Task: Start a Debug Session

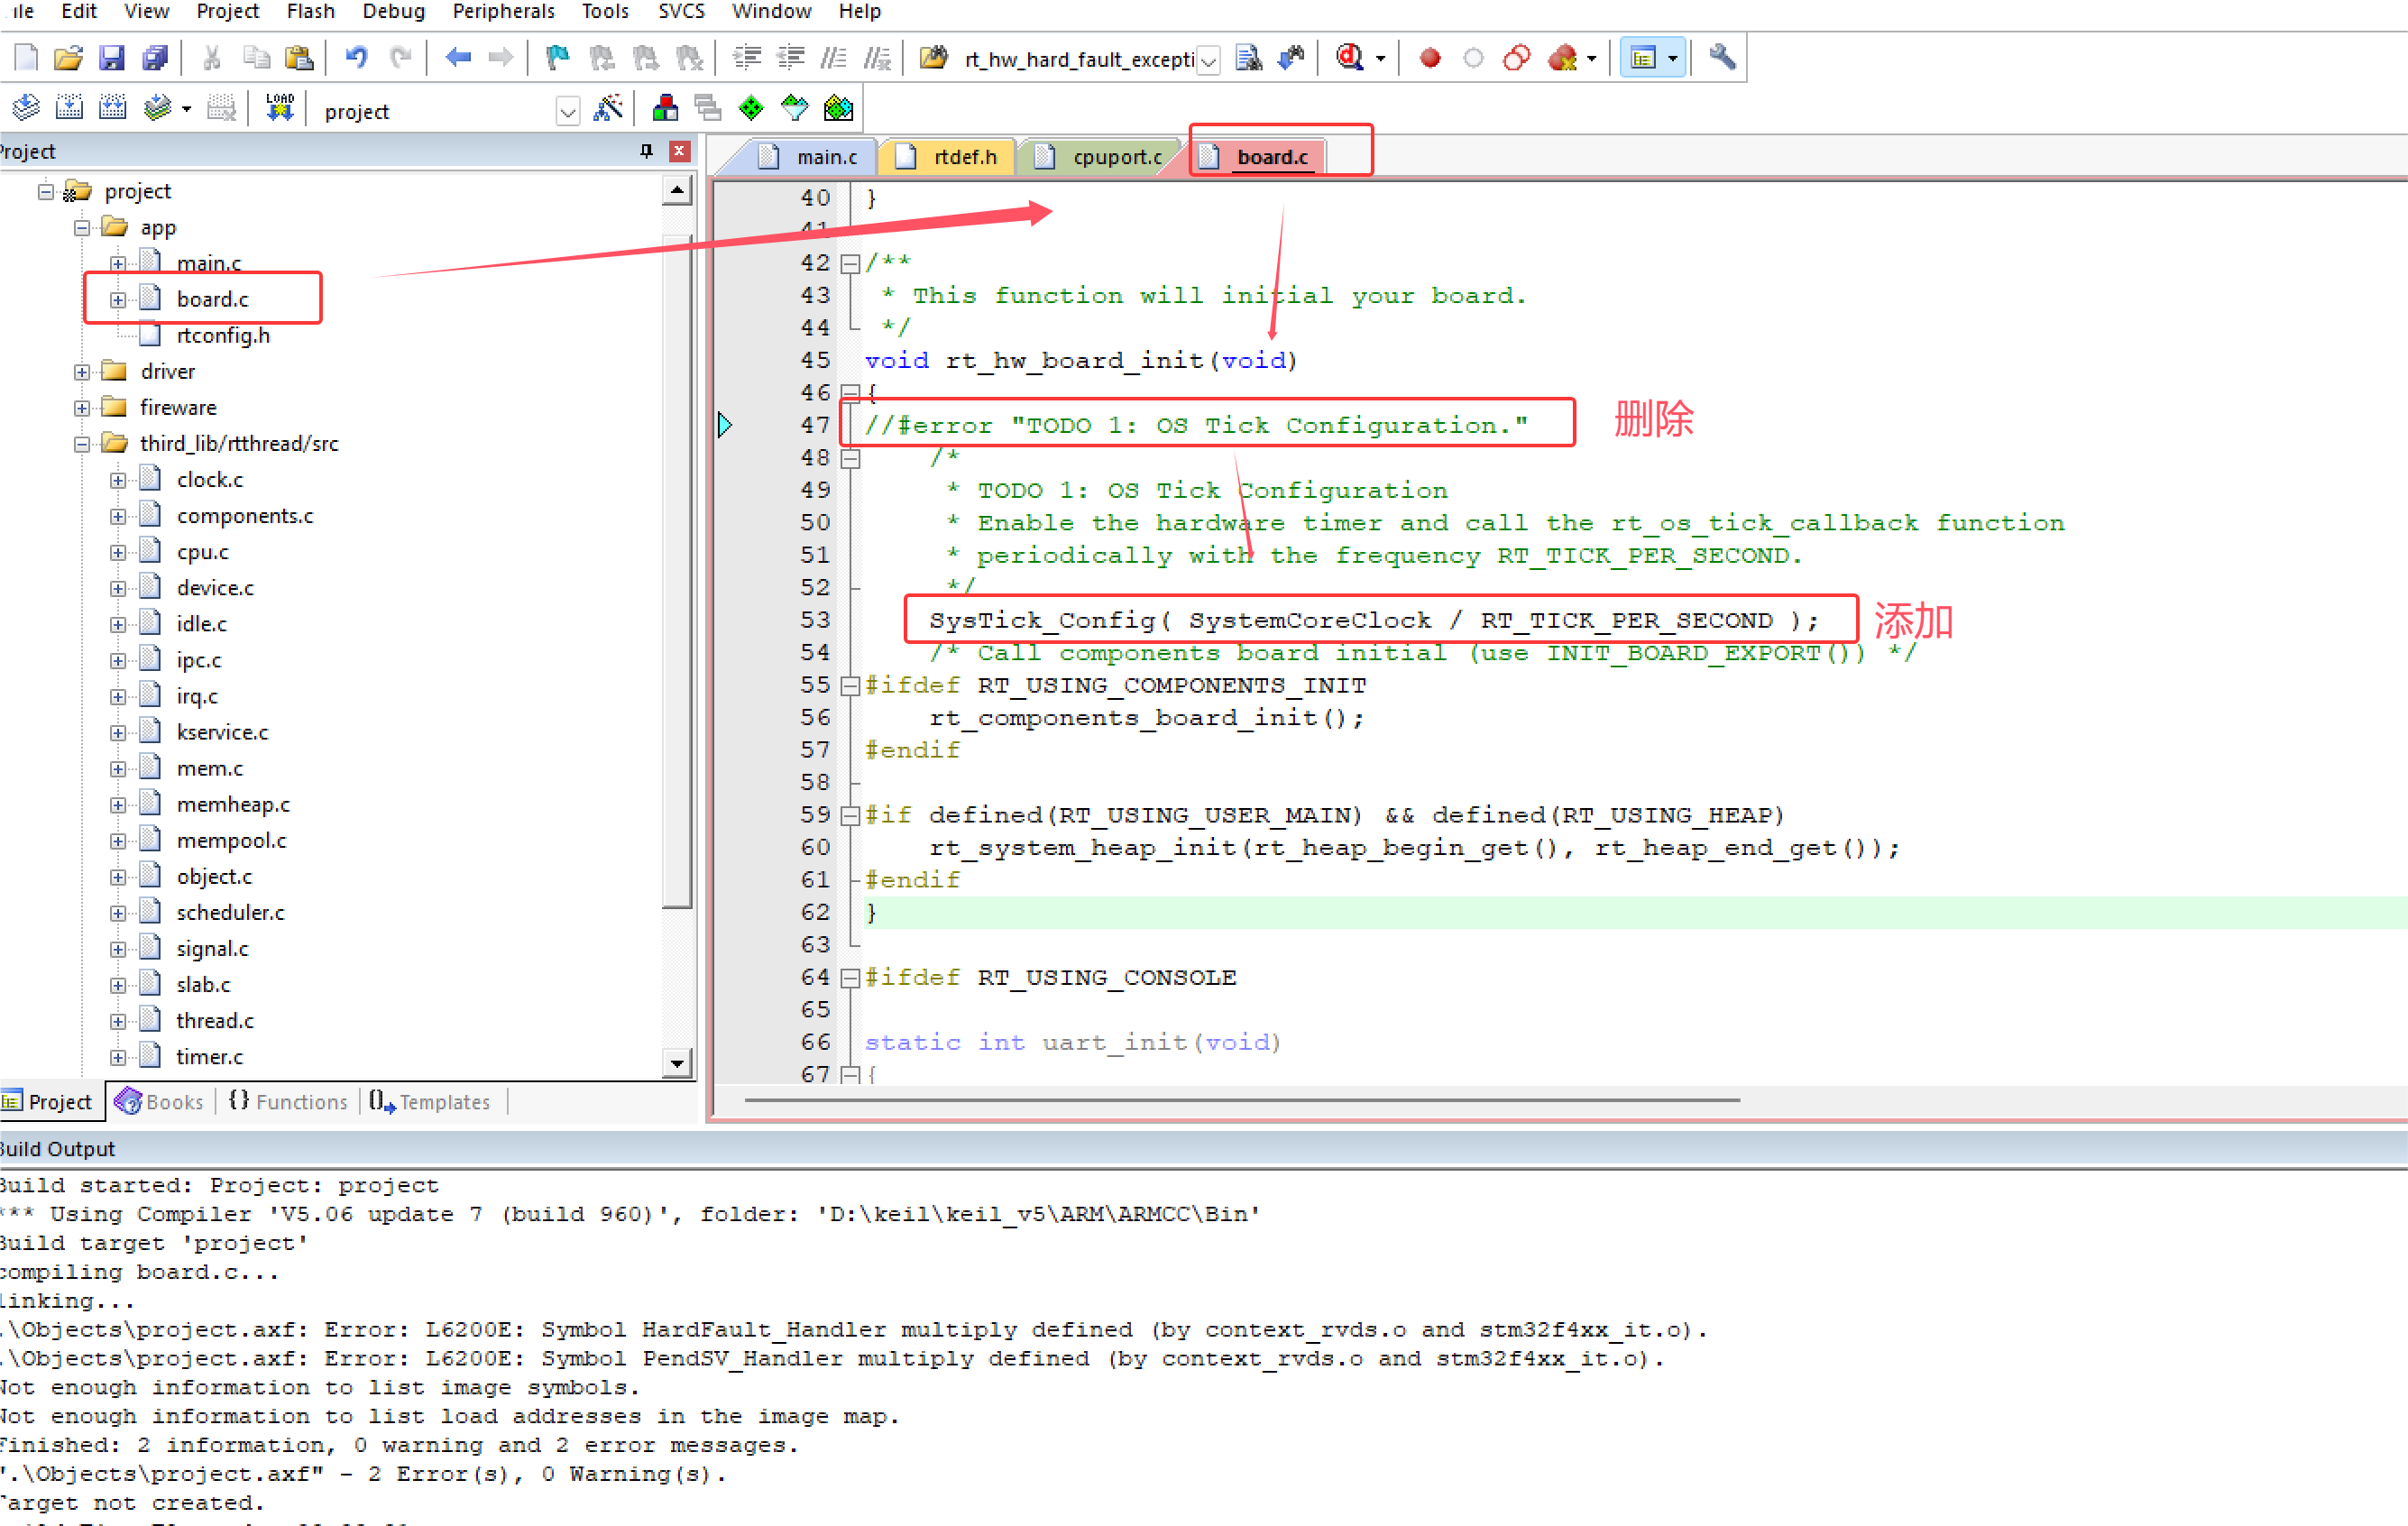Action: coord(1352,58)
